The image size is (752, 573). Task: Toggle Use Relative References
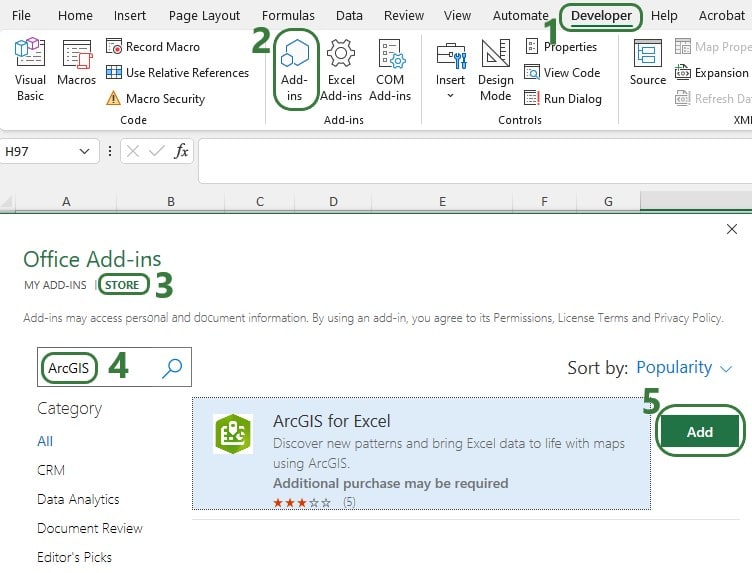pos(177,72)
